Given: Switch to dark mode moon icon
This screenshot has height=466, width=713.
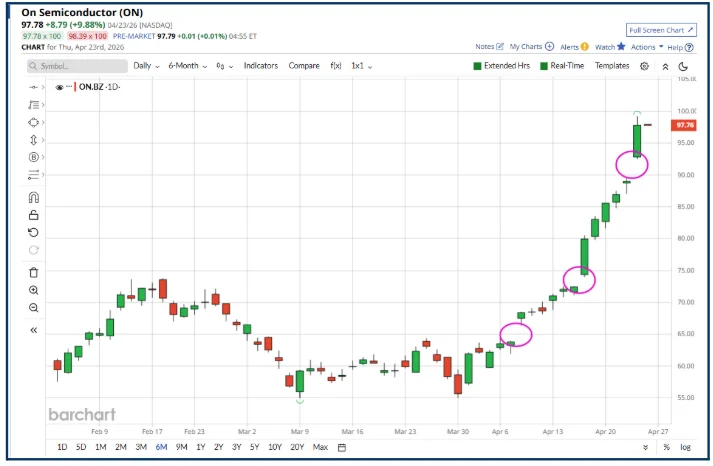Looking at the screenshot, I should pyautogui.click(x=683, y=66).
